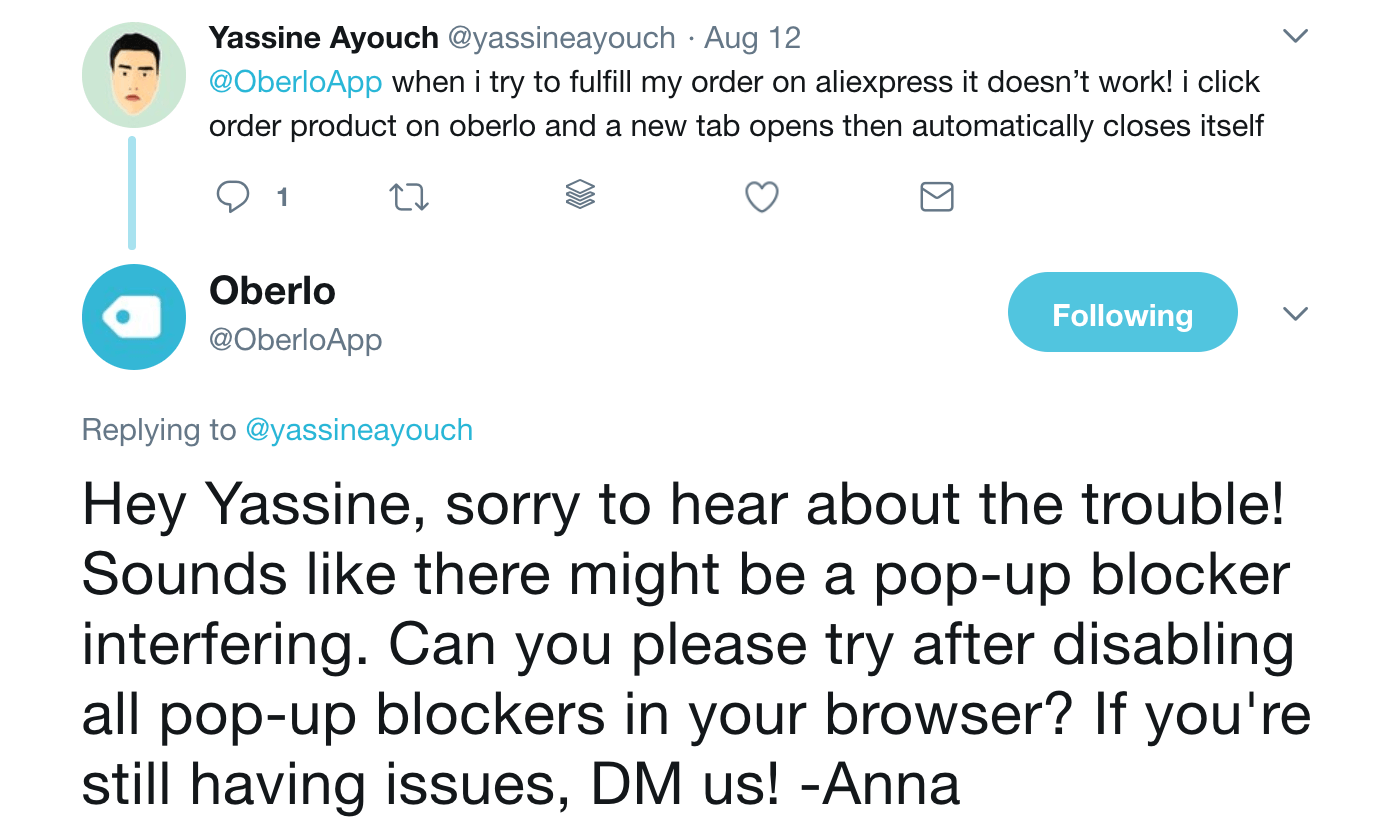Click the Moments stack icon under the tweet
Viewport: 1388px width, 832px height.
(581, 196)
